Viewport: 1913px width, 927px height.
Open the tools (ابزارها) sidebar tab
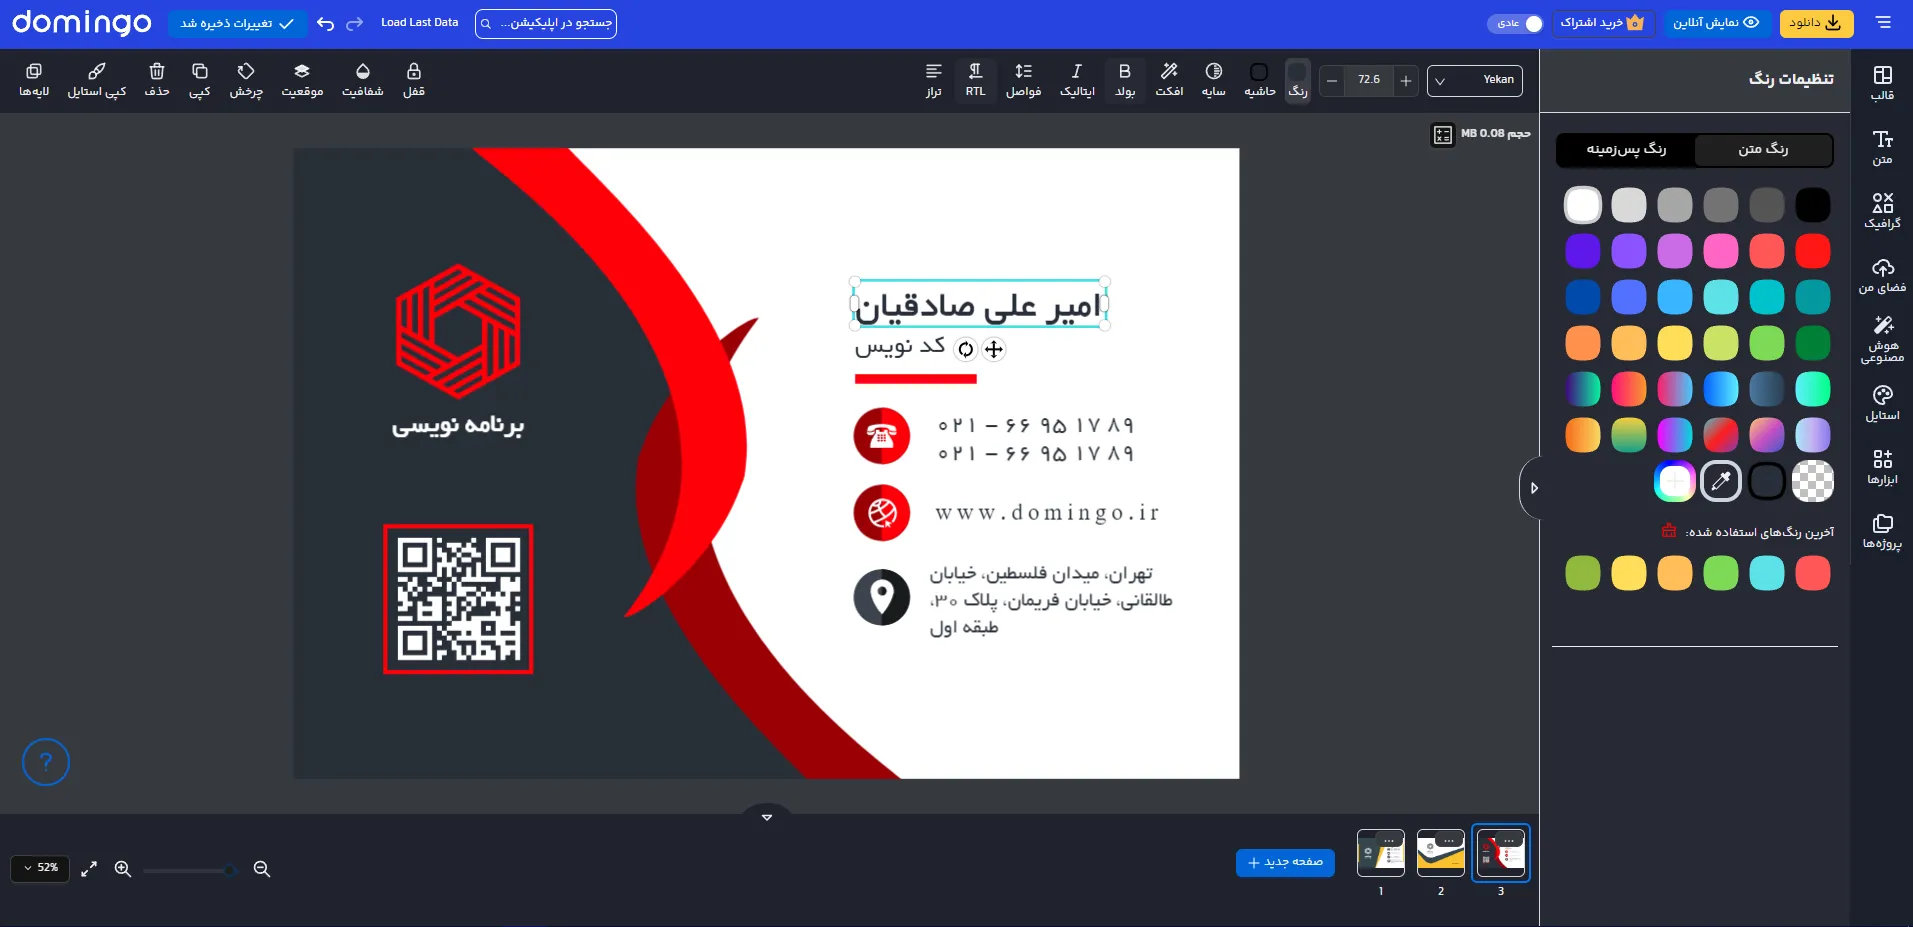point(1882,467)
